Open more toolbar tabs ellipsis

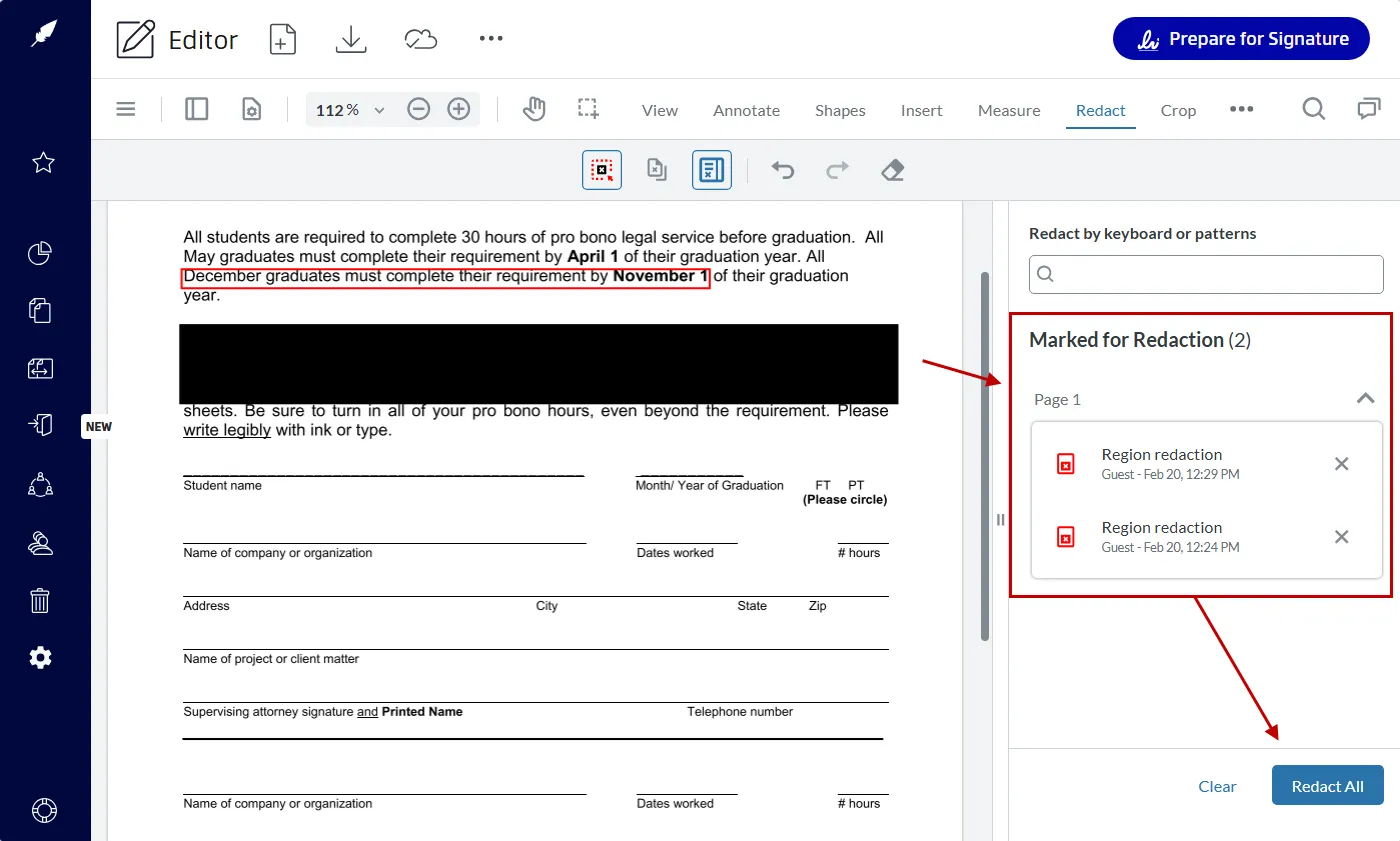[1241, 109]
